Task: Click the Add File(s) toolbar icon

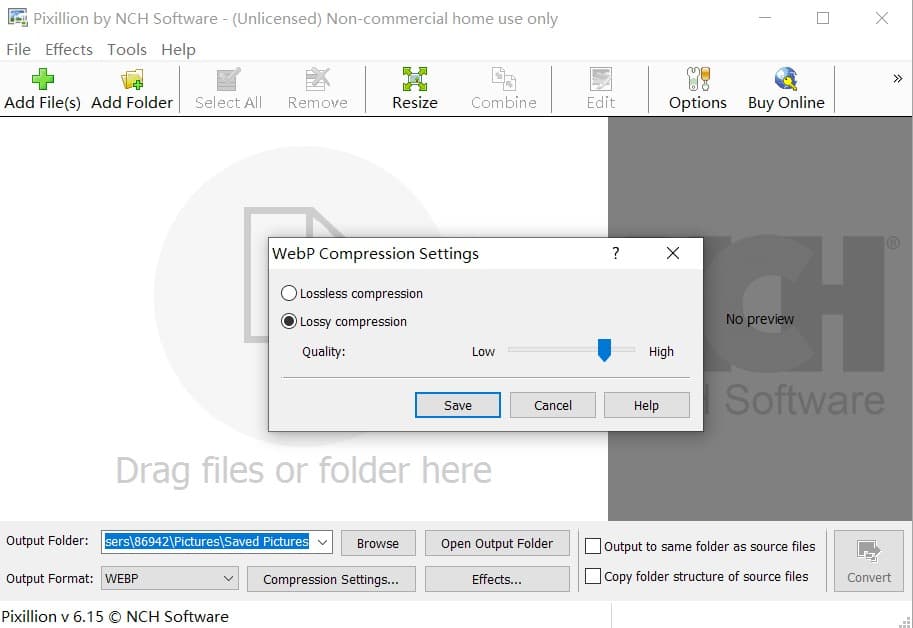Action: 42,80
